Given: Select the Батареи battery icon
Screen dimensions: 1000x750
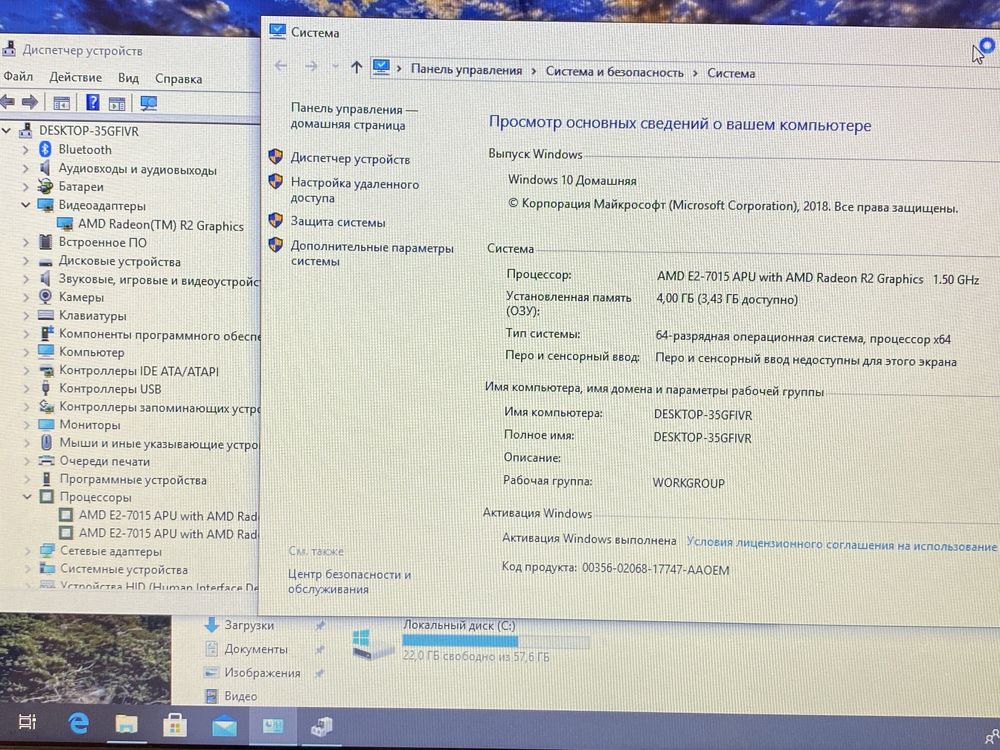Looking at the screenshot, I should [x=45, y=186].
